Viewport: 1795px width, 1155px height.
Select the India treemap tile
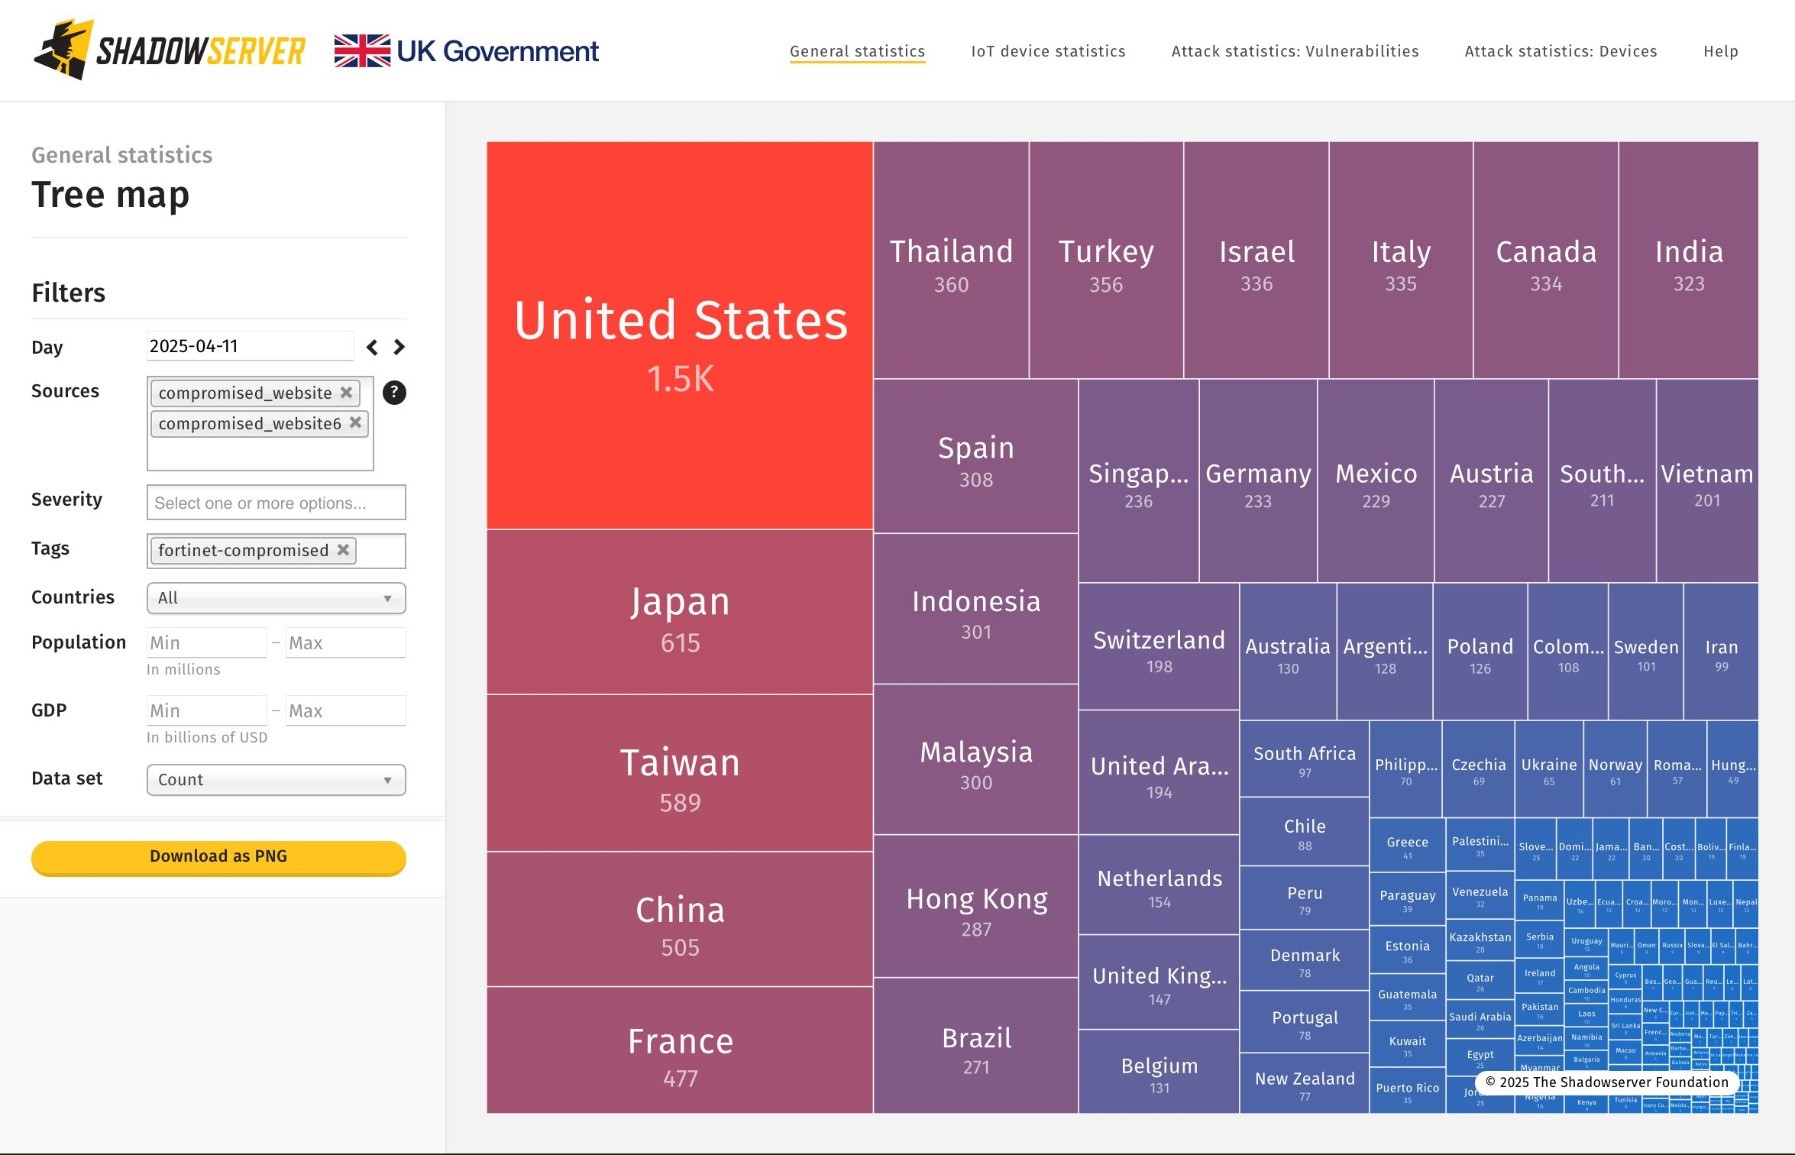point(1689,260)
